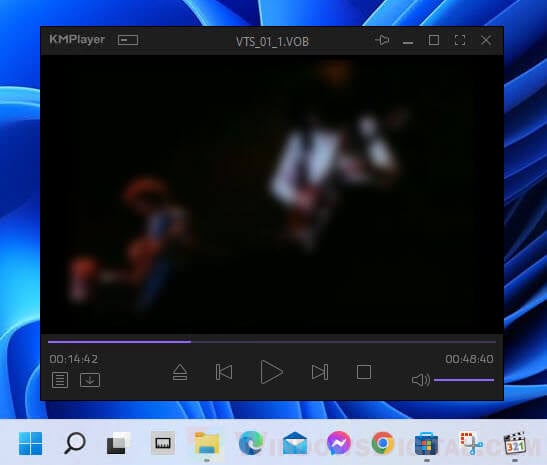Maximize the KMPlayer window
The image size is (547, 465).
[434, 40]
